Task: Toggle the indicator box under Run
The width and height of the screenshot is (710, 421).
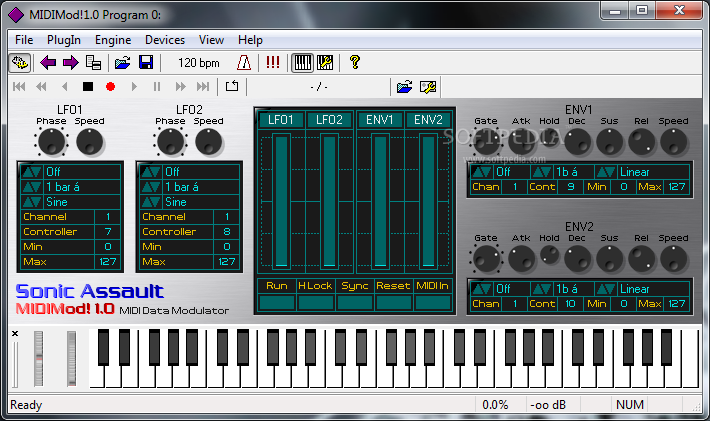Action: pyautogui.click(x=277, y=302)
